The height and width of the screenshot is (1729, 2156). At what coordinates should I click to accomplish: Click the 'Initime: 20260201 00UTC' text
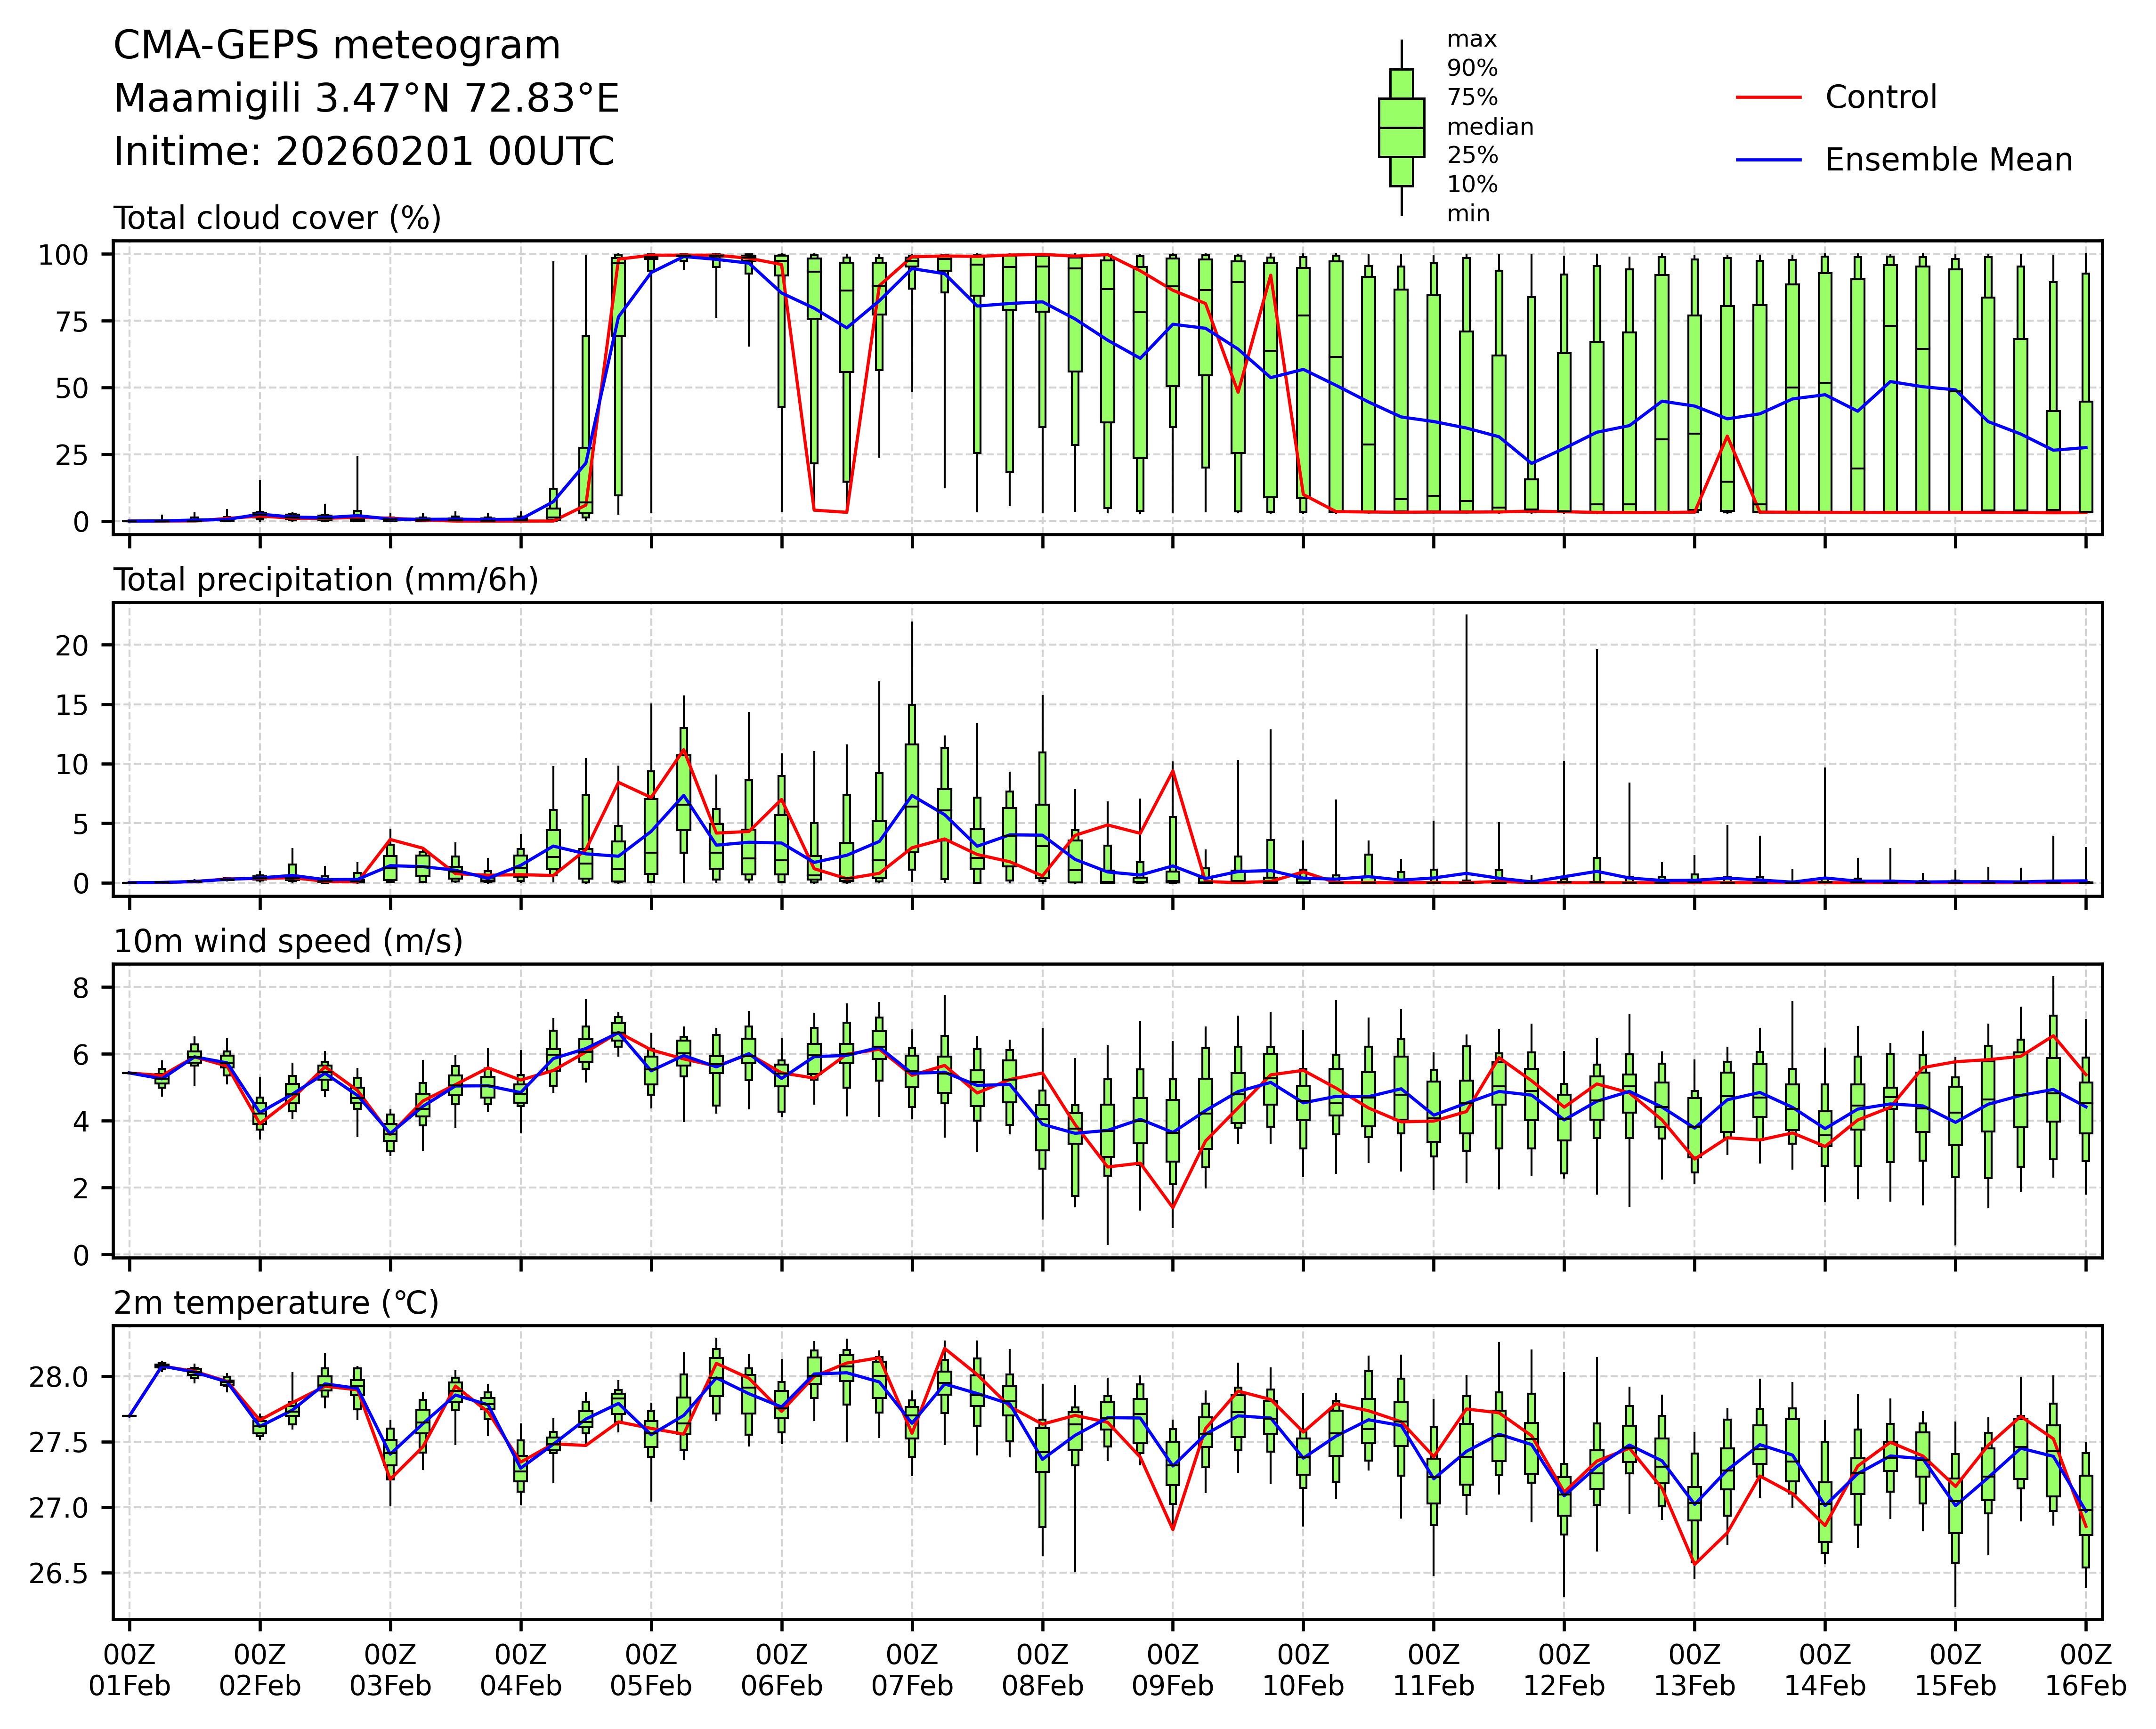click(x=363, y=152)
